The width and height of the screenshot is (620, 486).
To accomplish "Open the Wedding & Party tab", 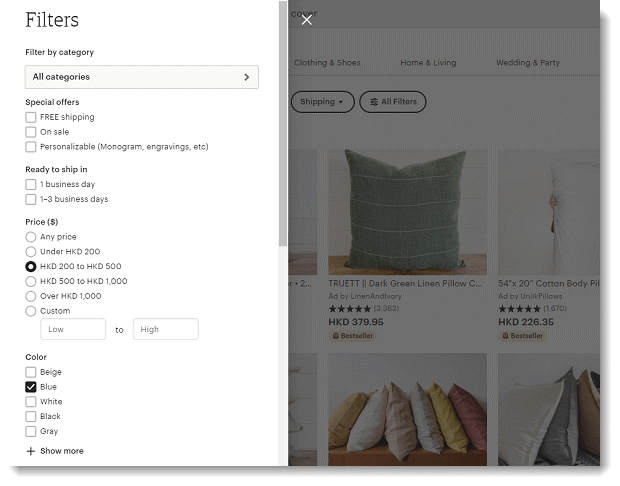I will [x=528, y=63].
